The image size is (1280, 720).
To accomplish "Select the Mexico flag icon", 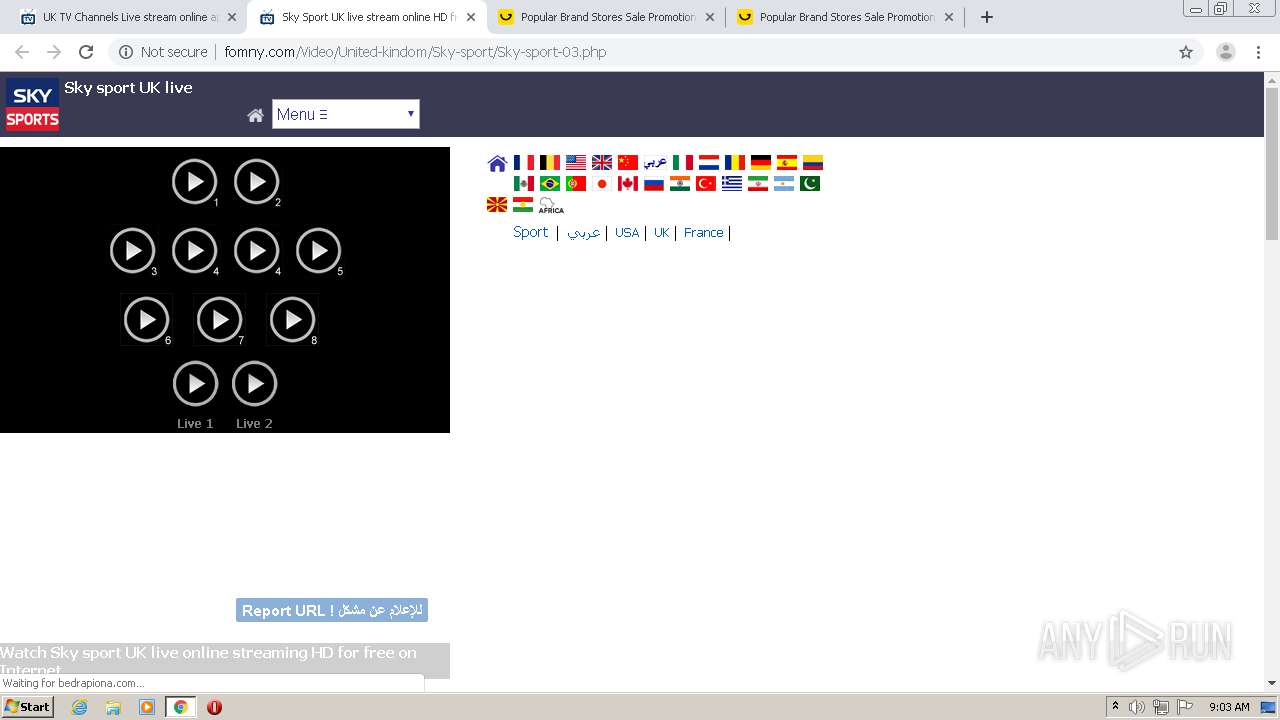I will 524,183.
